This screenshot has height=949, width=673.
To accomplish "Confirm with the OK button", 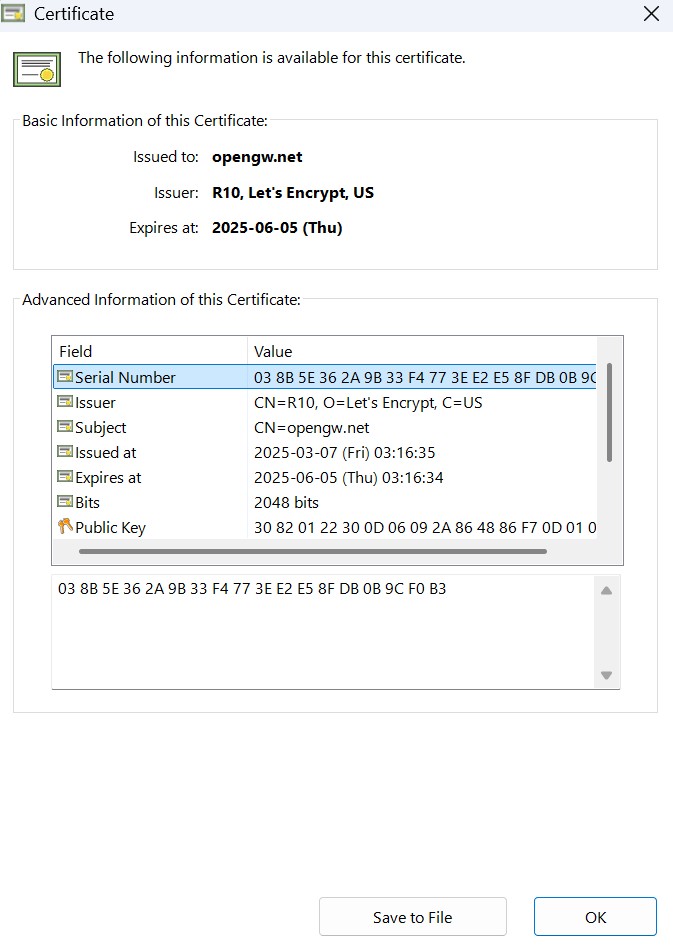I will coord(596,917).
